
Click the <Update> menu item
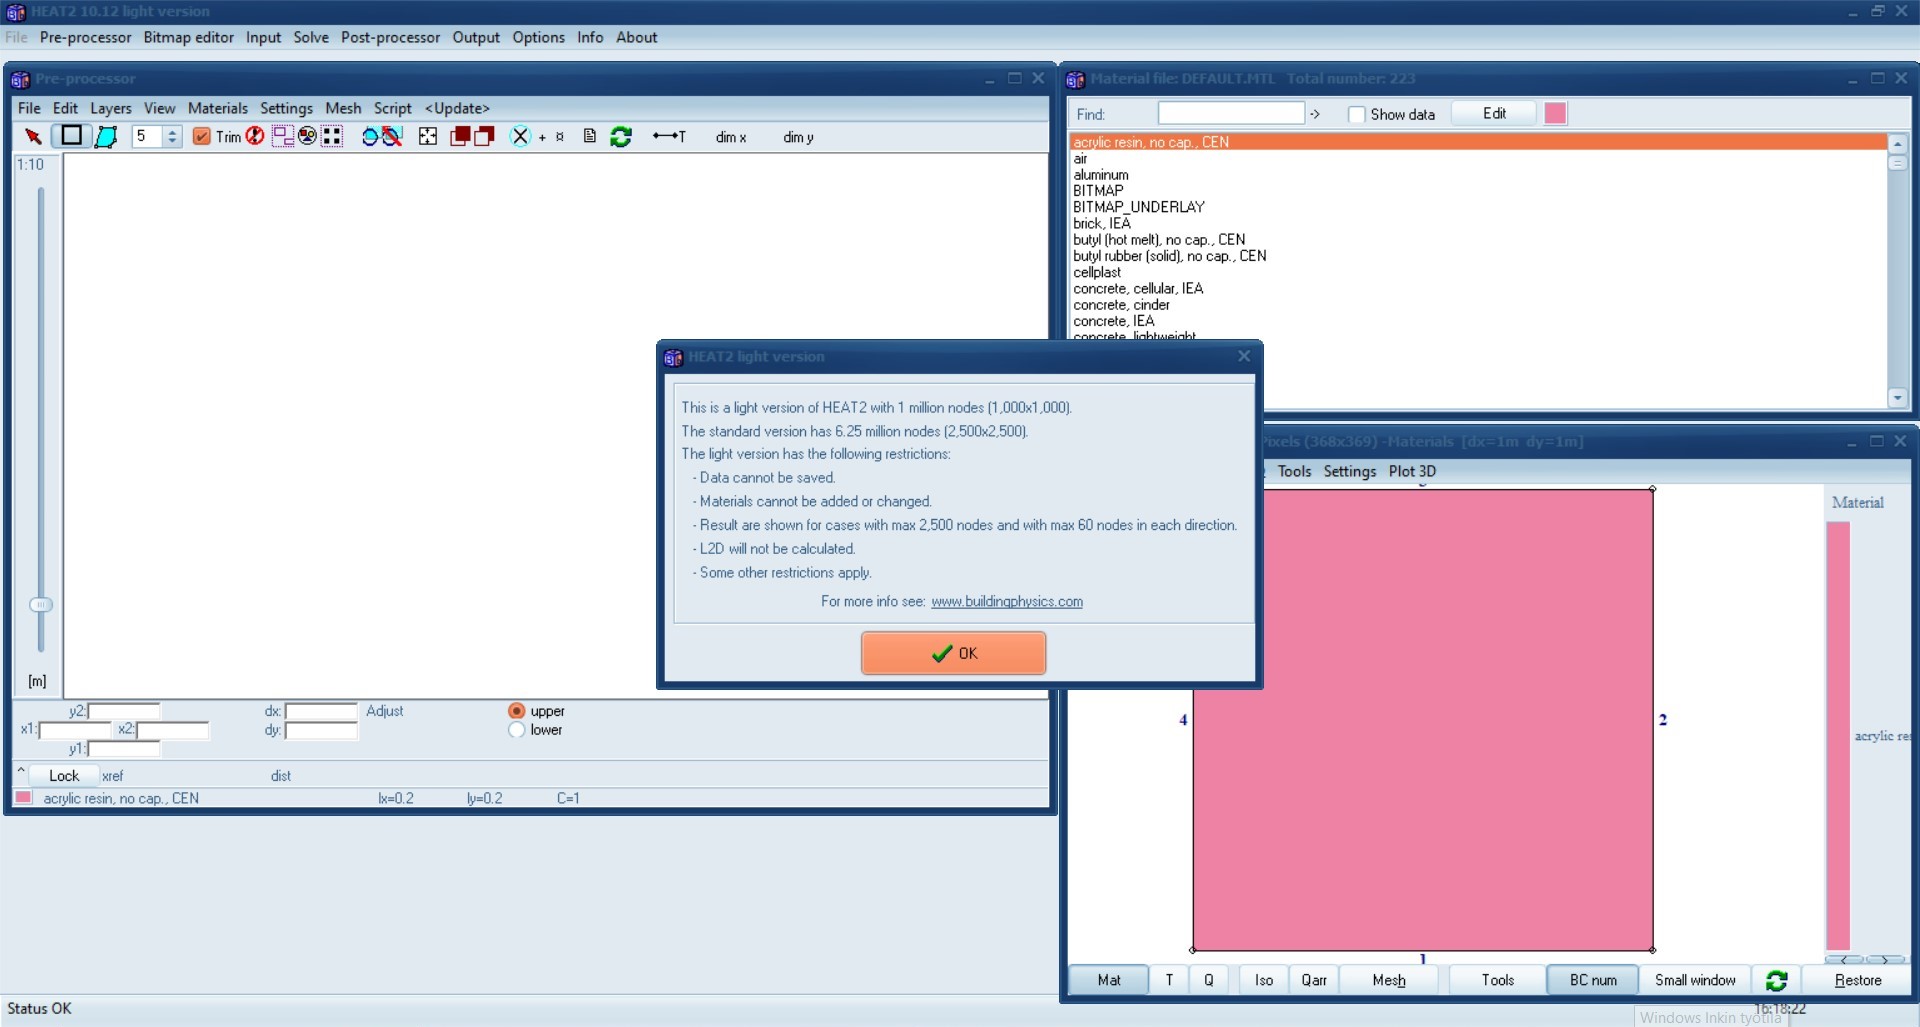coord(457,109)
